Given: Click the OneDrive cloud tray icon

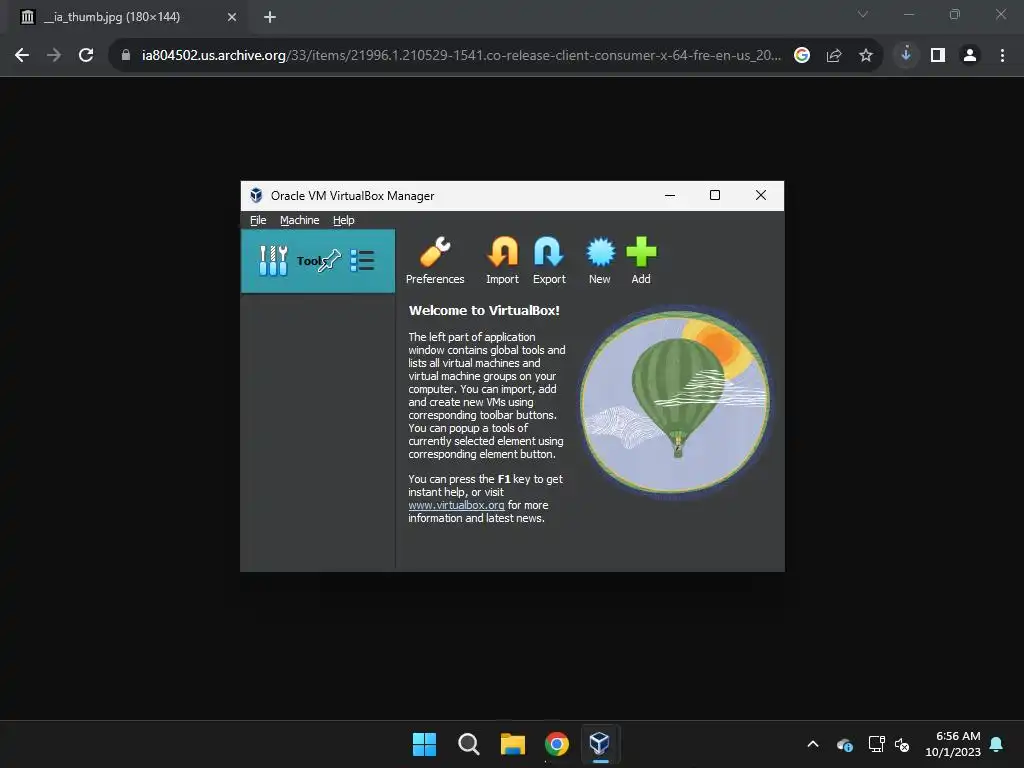Looking at the screenshot, I should tap(845, 744).
